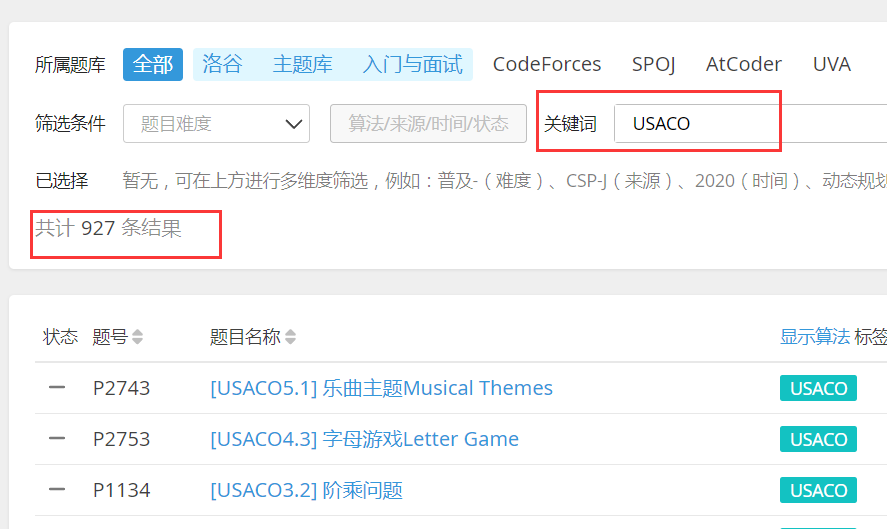Sort by 题号 using the sort arrows
Viewport: 887px width, 529px height.
click(x=137, y=337)
